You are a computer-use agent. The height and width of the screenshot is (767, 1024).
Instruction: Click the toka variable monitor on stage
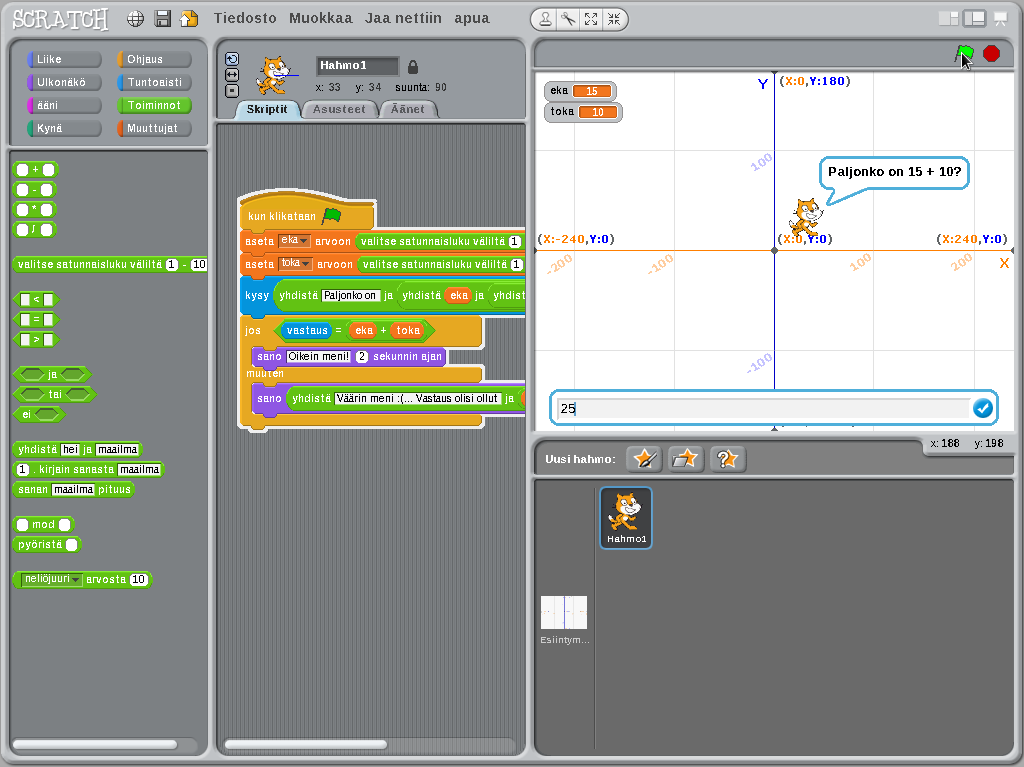click(x=583, y=112)
